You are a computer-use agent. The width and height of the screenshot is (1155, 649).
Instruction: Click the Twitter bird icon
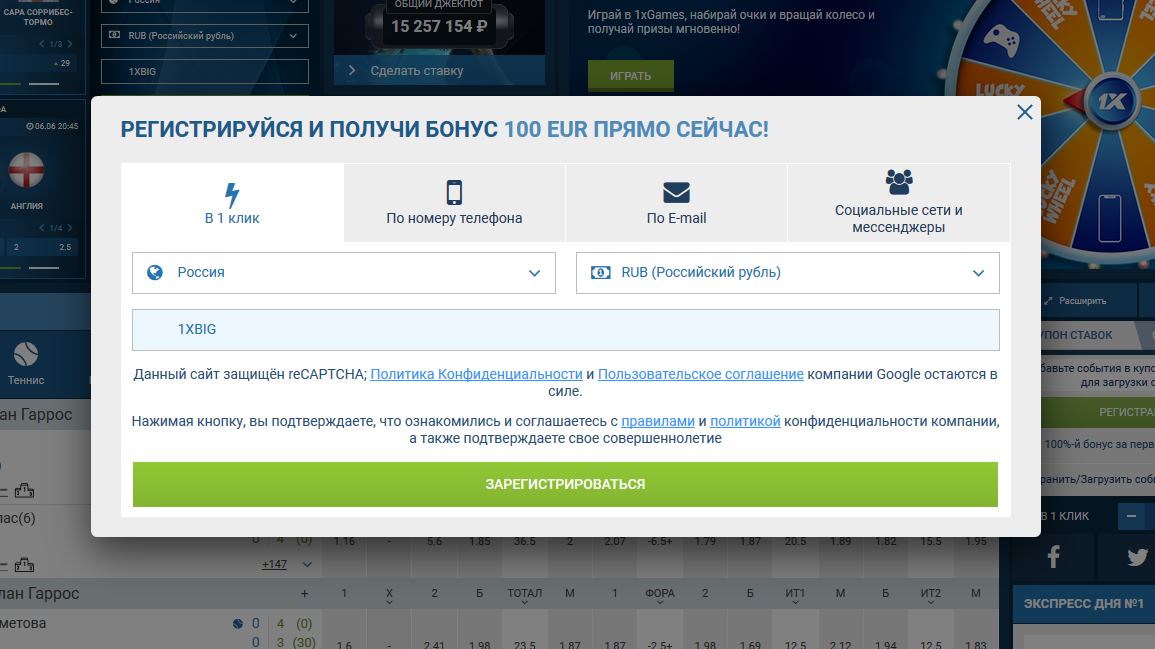(x=1137, y=557)
